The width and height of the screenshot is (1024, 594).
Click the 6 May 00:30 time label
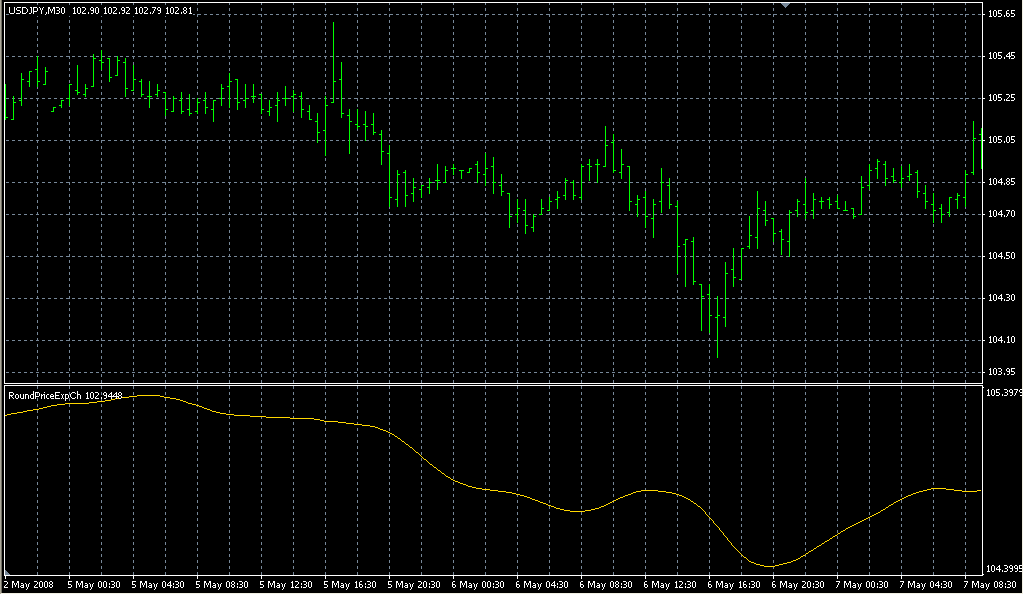477,585
